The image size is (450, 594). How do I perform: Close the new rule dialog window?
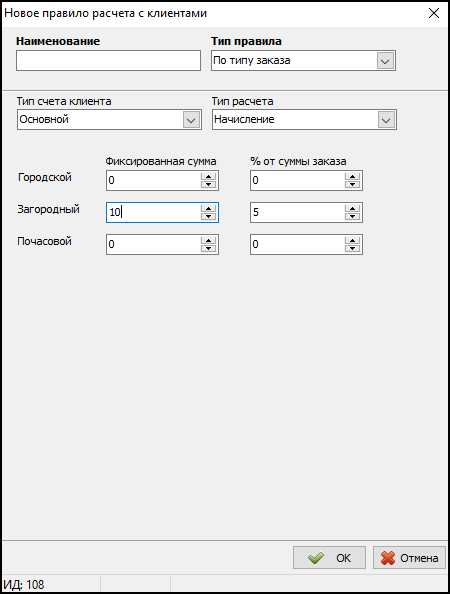434,13
